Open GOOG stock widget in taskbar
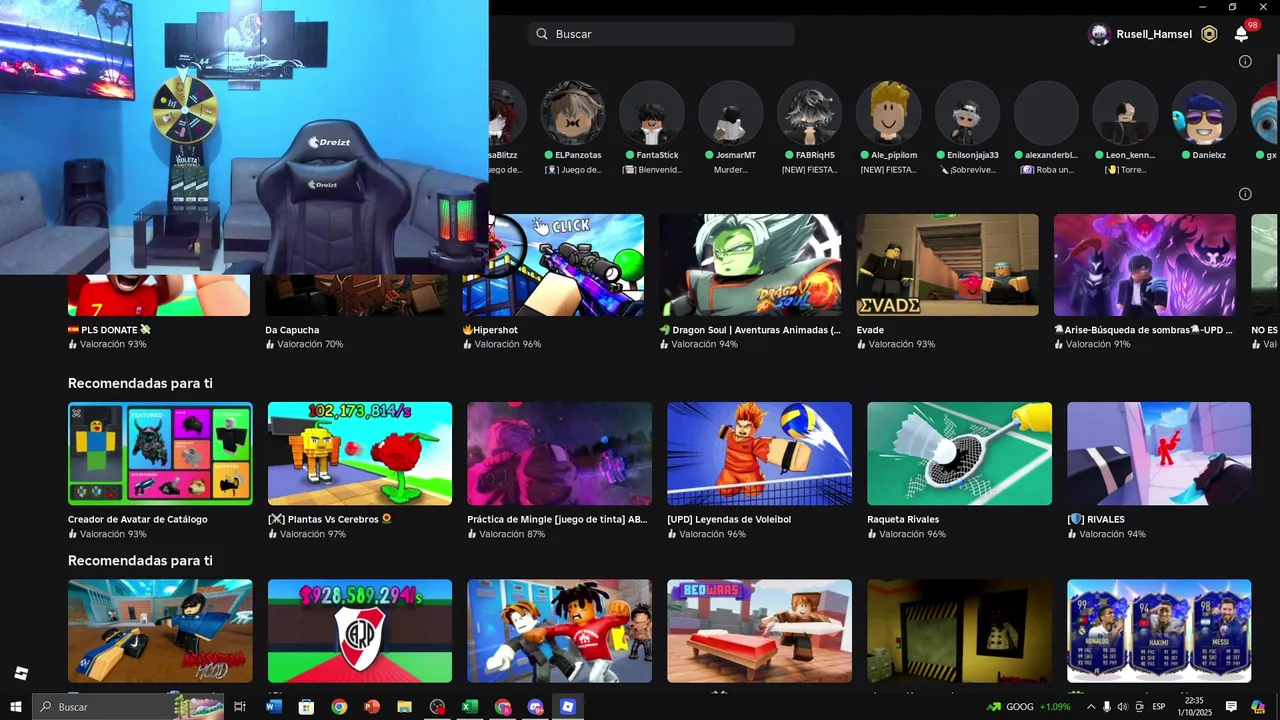 [1028, 707]
